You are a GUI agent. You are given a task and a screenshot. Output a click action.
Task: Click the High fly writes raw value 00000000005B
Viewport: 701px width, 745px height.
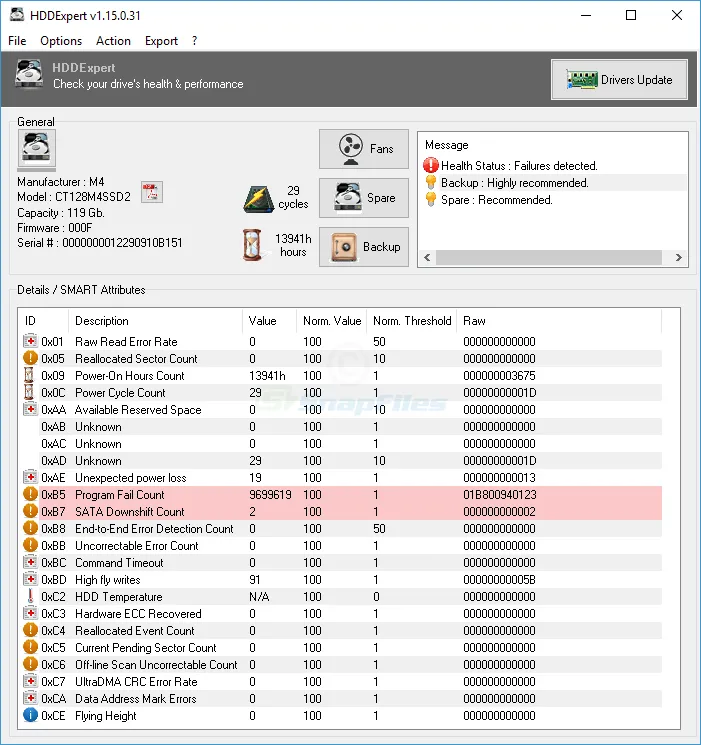(499, 580)
